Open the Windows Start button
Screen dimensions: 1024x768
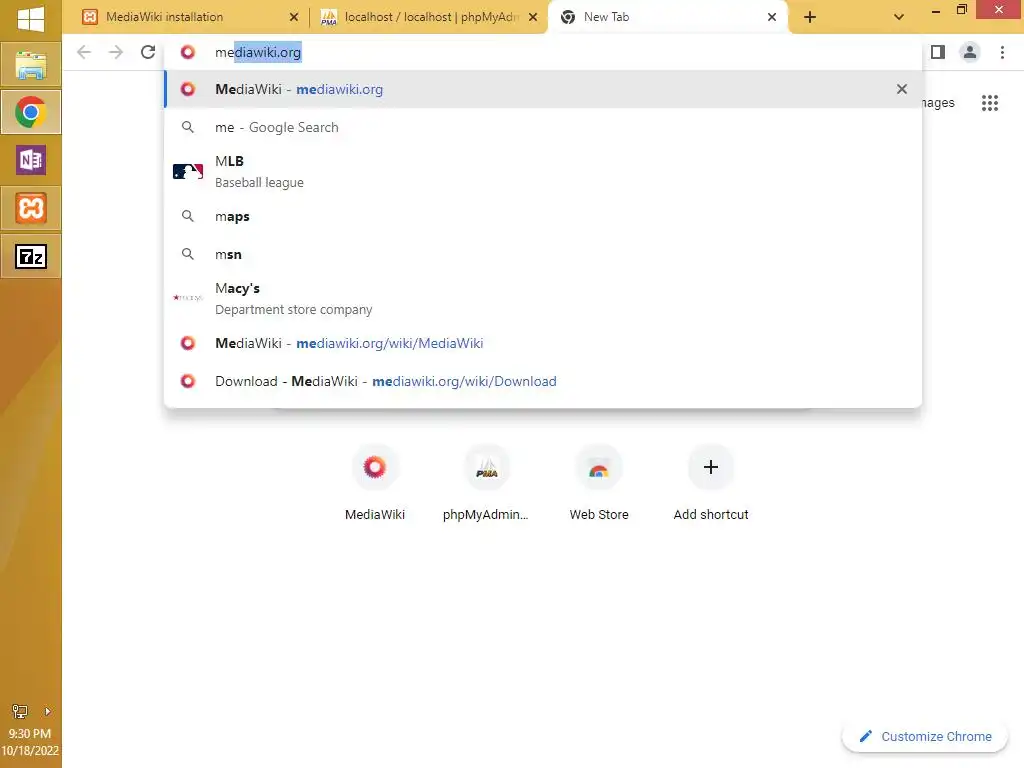(x=31, y=18)
